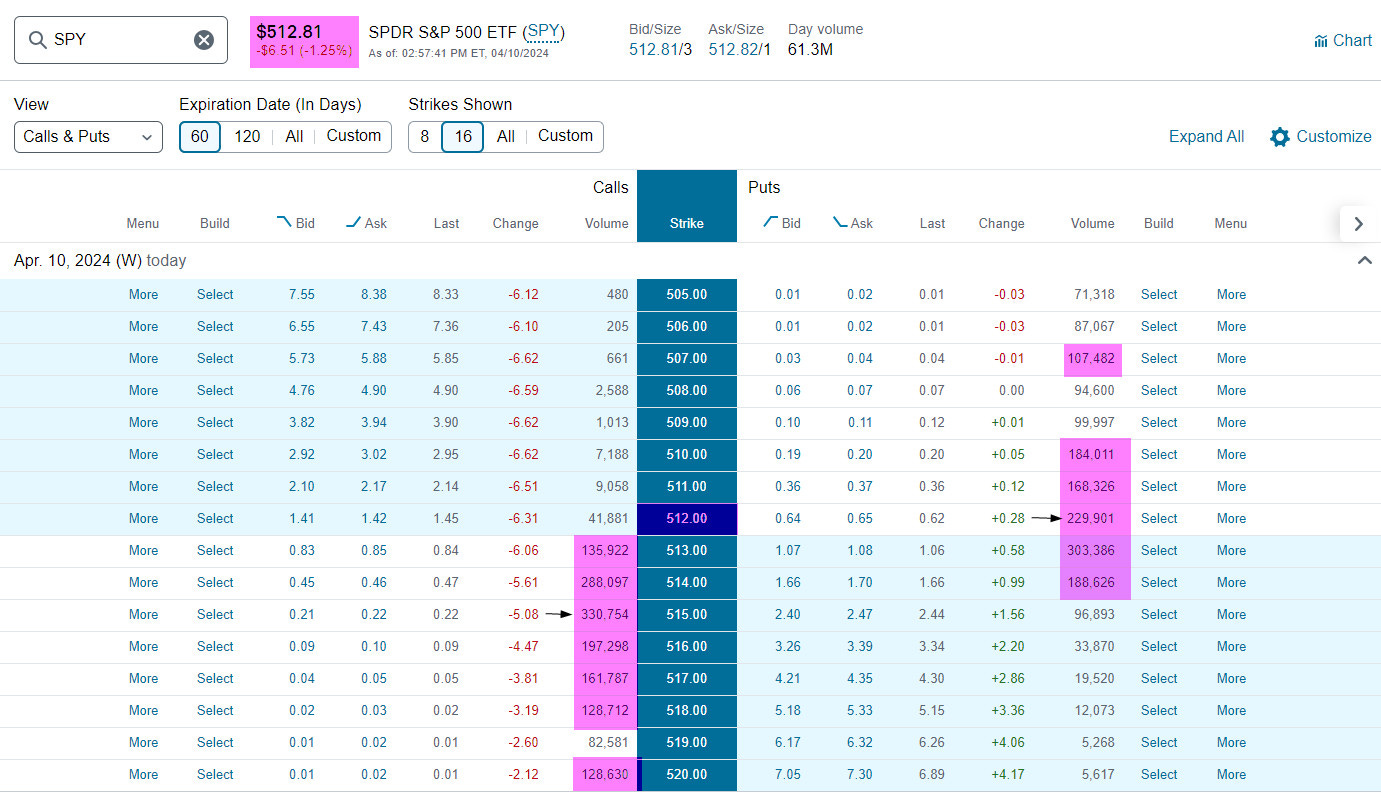Click Expand All link
Screen dimensions: 1381x792
[1206, 137]
